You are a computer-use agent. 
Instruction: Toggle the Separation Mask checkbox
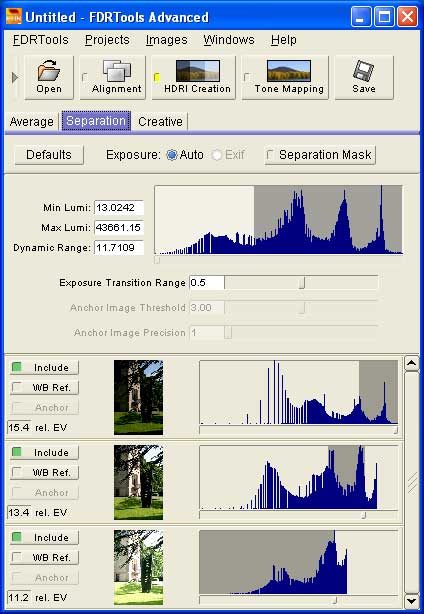(x=269, y=155)
